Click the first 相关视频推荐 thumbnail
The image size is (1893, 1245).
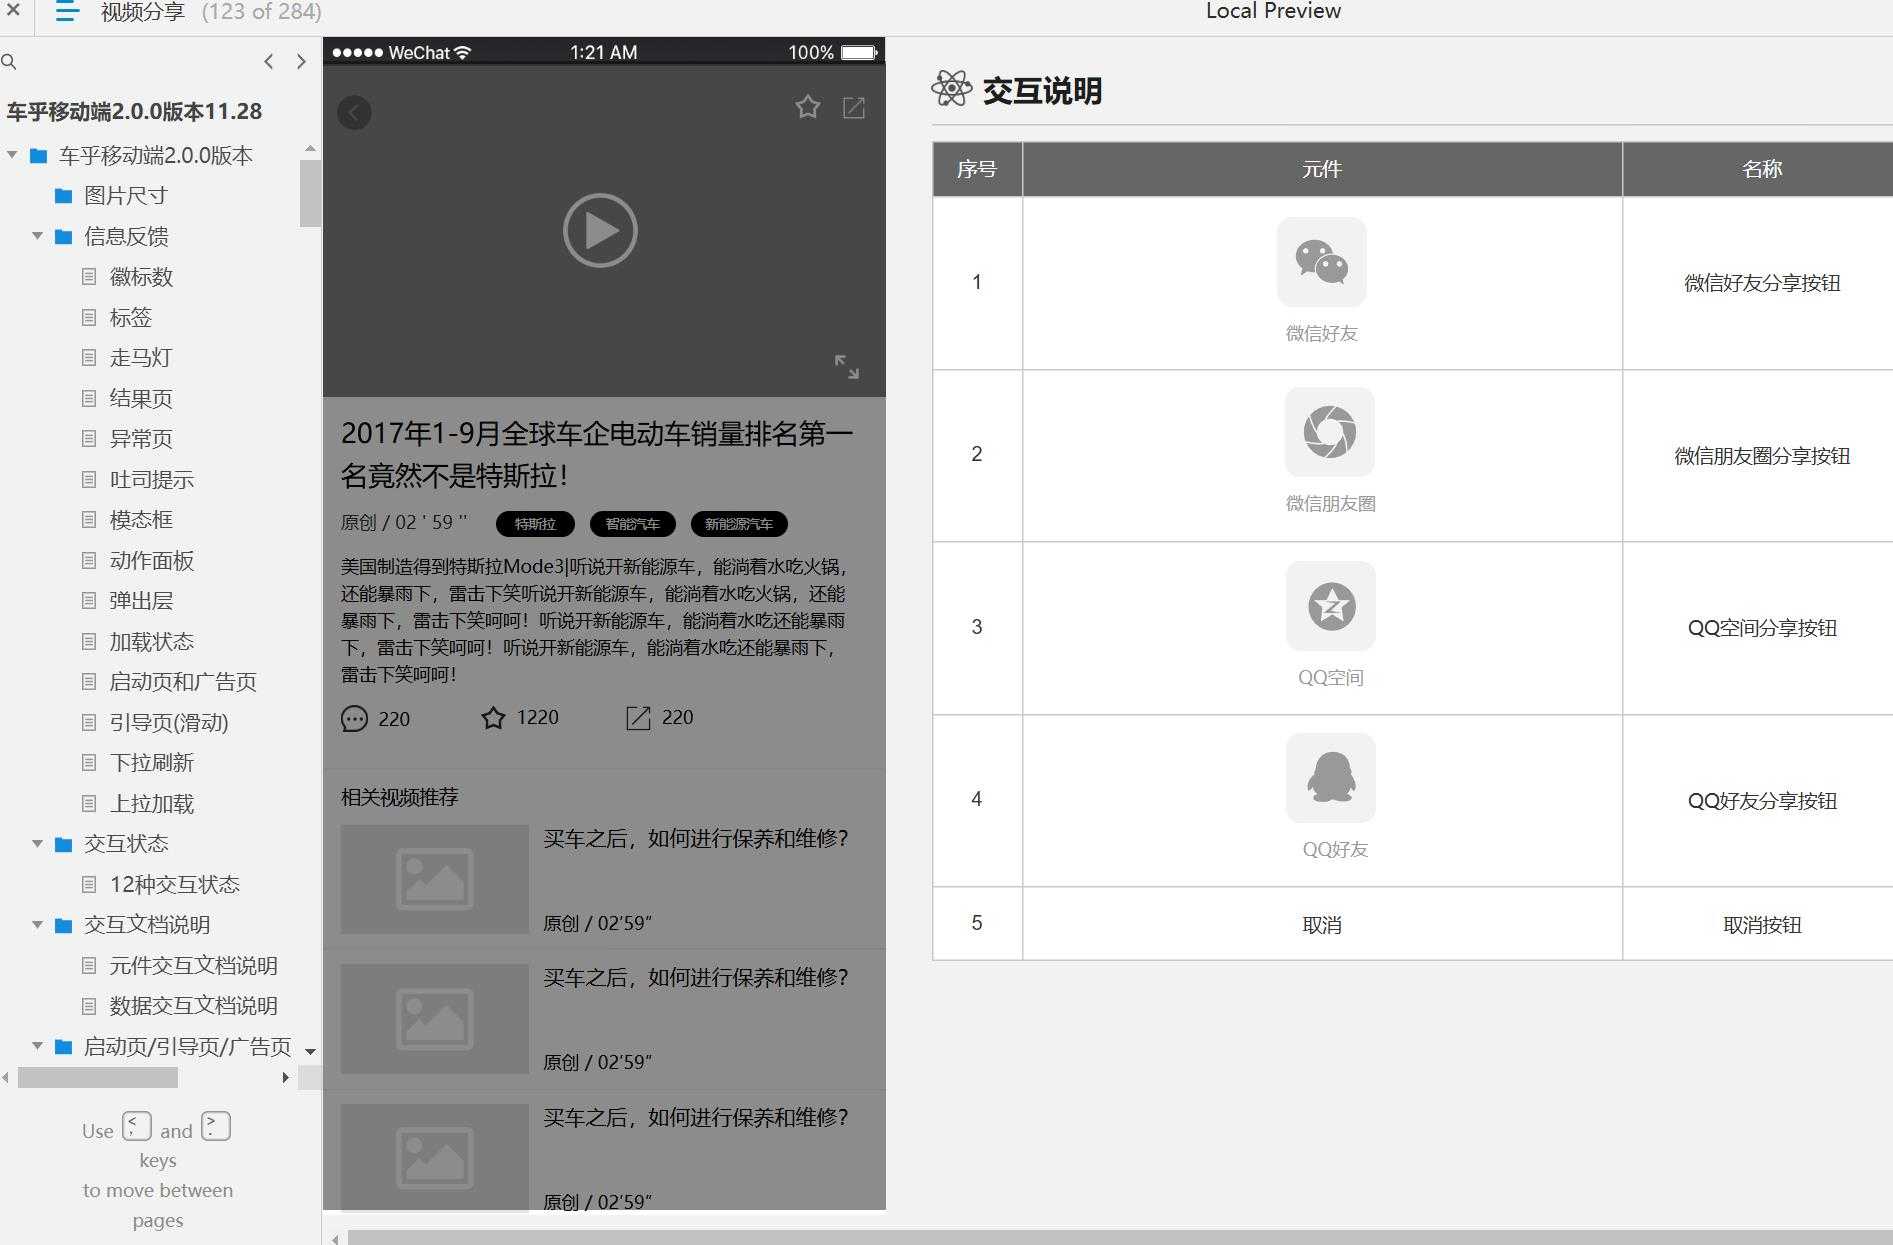pos(433,879)
